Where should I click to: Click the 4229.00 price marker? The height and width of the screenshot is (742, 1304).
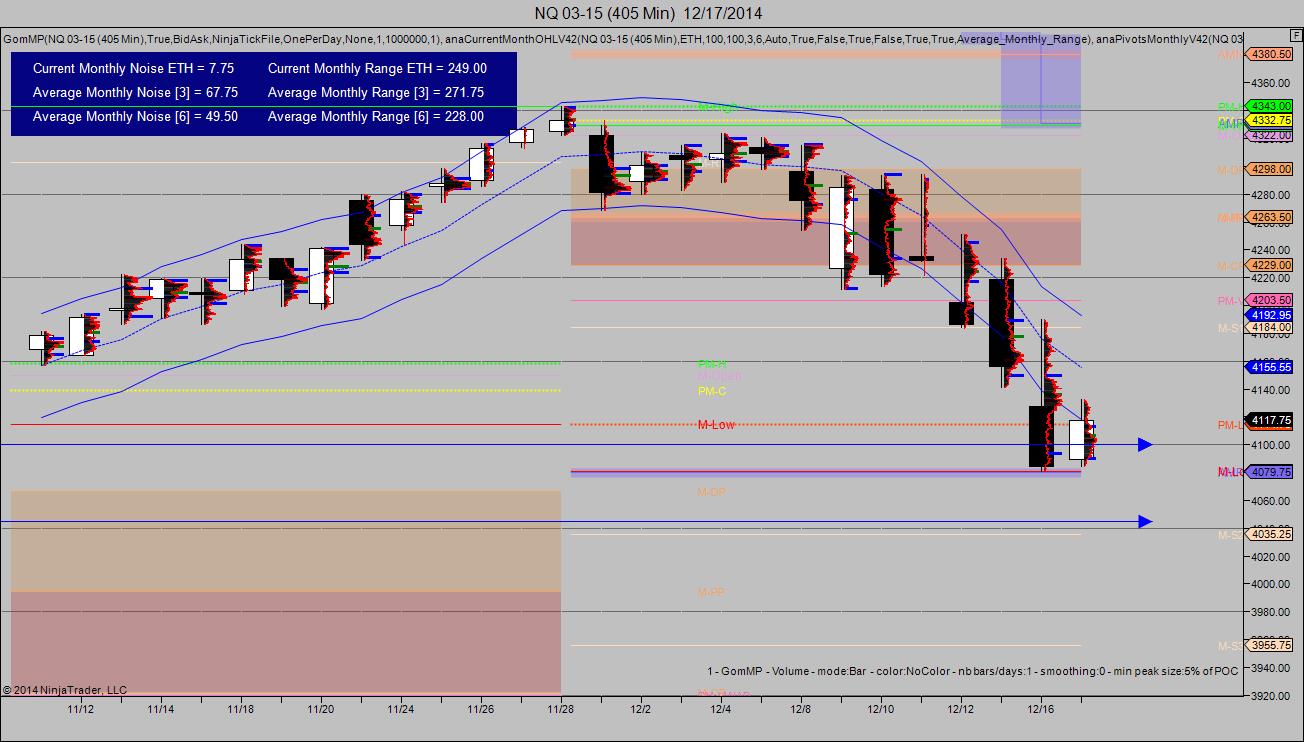[x=1270, y=265]
